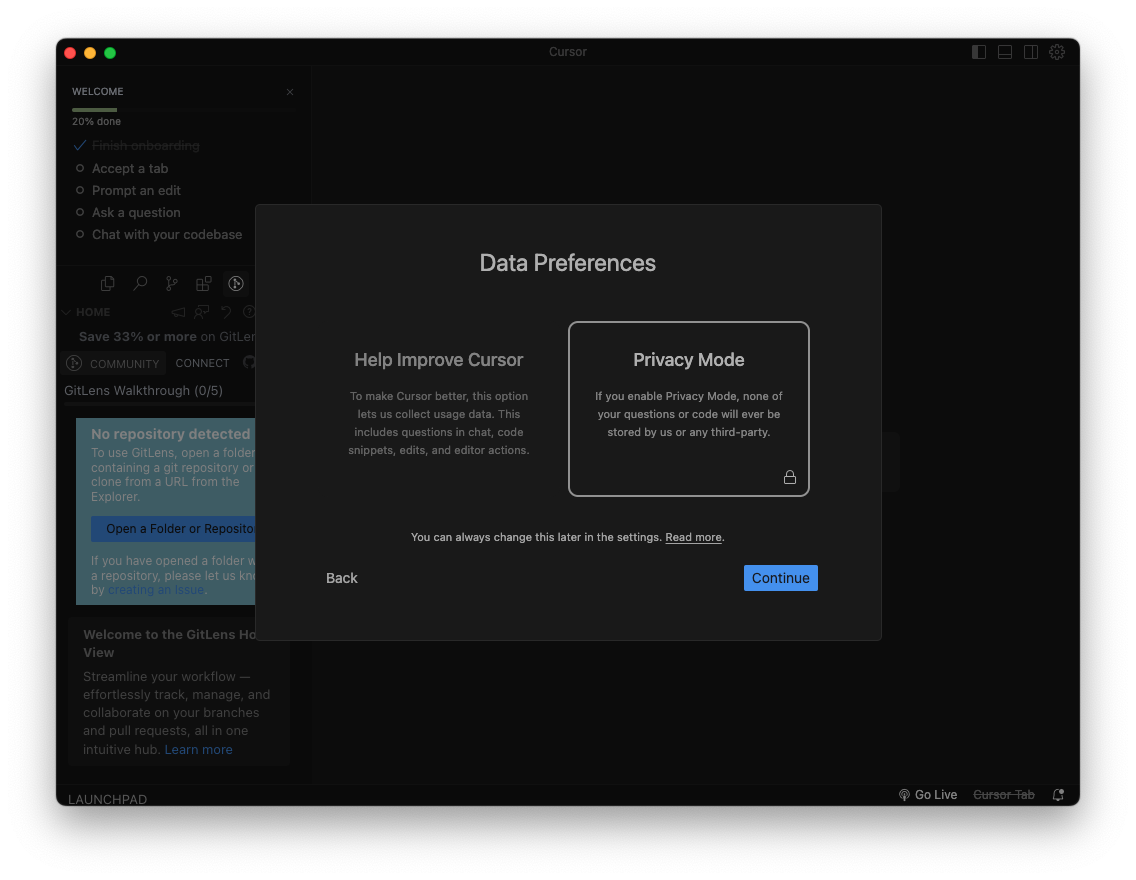Viewport: 1136px width, 880px height.
Task: Click the notifications bell in status bar
Action: pos(1058,795)
